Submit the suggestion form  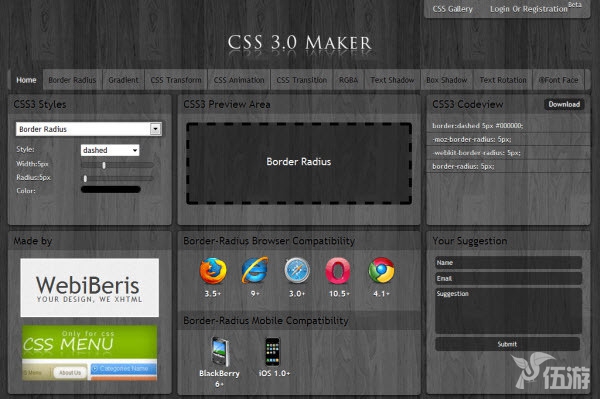point(507,344)
